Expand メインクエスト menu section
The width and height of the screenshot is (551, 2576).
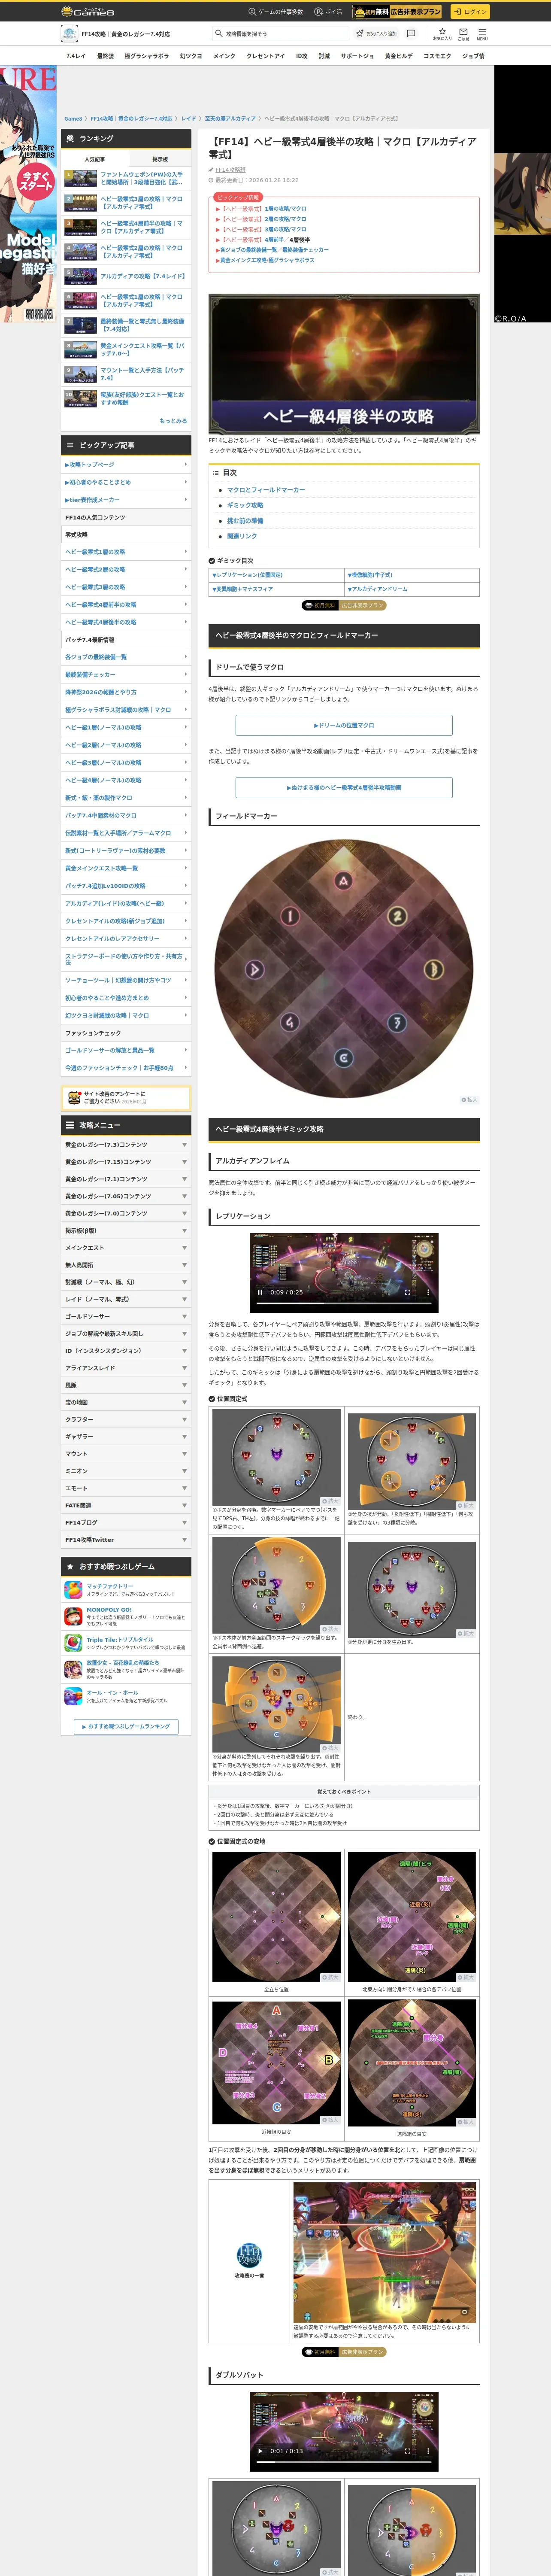(x=126, y=1248)
